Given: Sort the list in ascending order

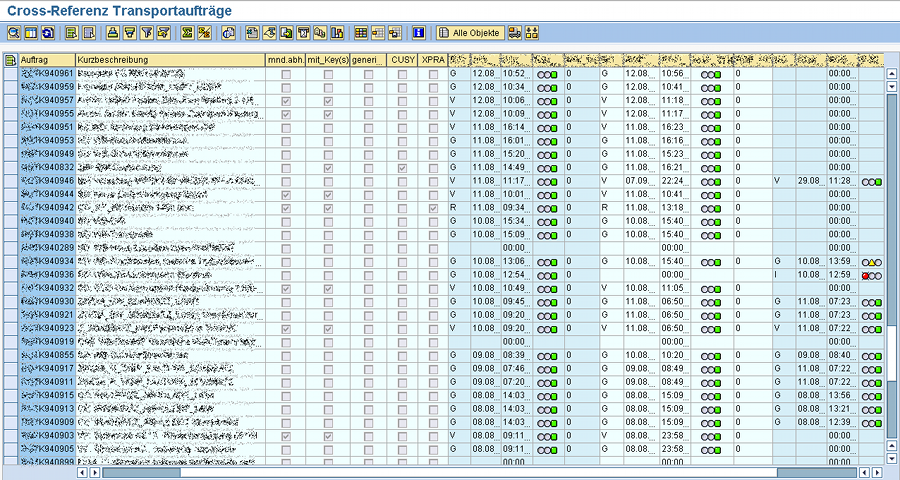Looking at the screenshot, I should pyautogui.click(x=113, y=33).
